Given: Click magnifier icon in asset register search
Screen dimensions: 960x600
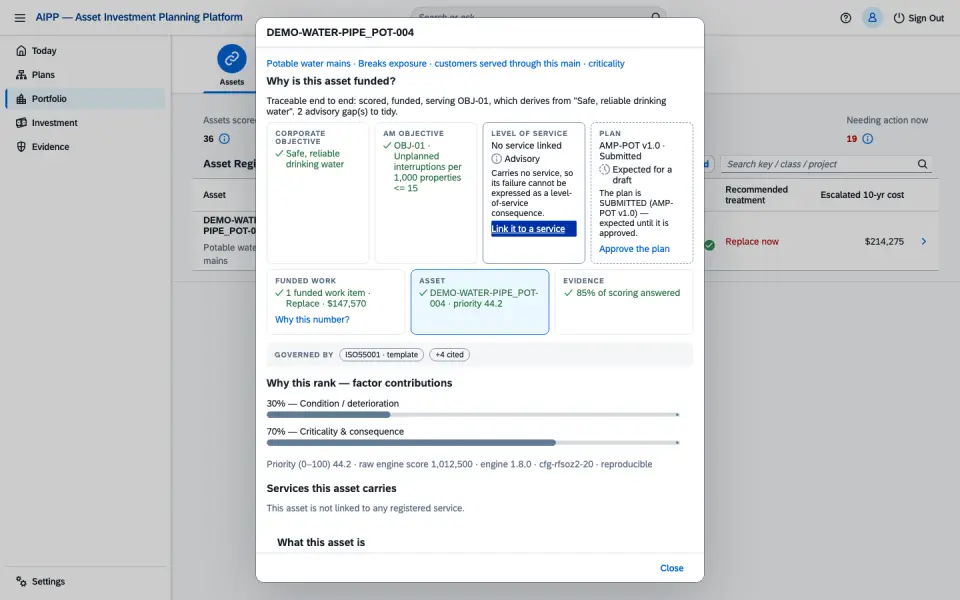Looking at the screenshot, I should (x=922, y=164).
